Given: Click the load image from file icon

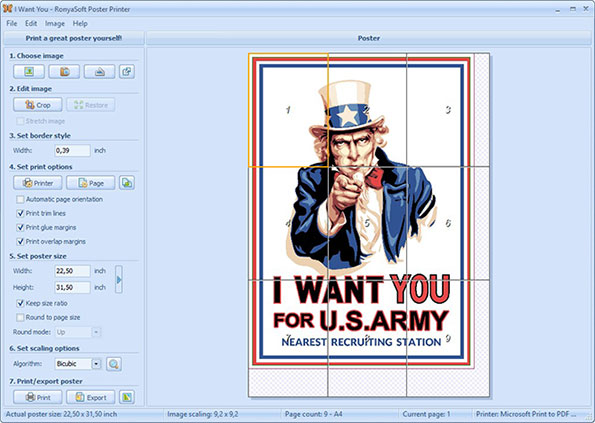Looking at the screenshot, I should 29,71.
